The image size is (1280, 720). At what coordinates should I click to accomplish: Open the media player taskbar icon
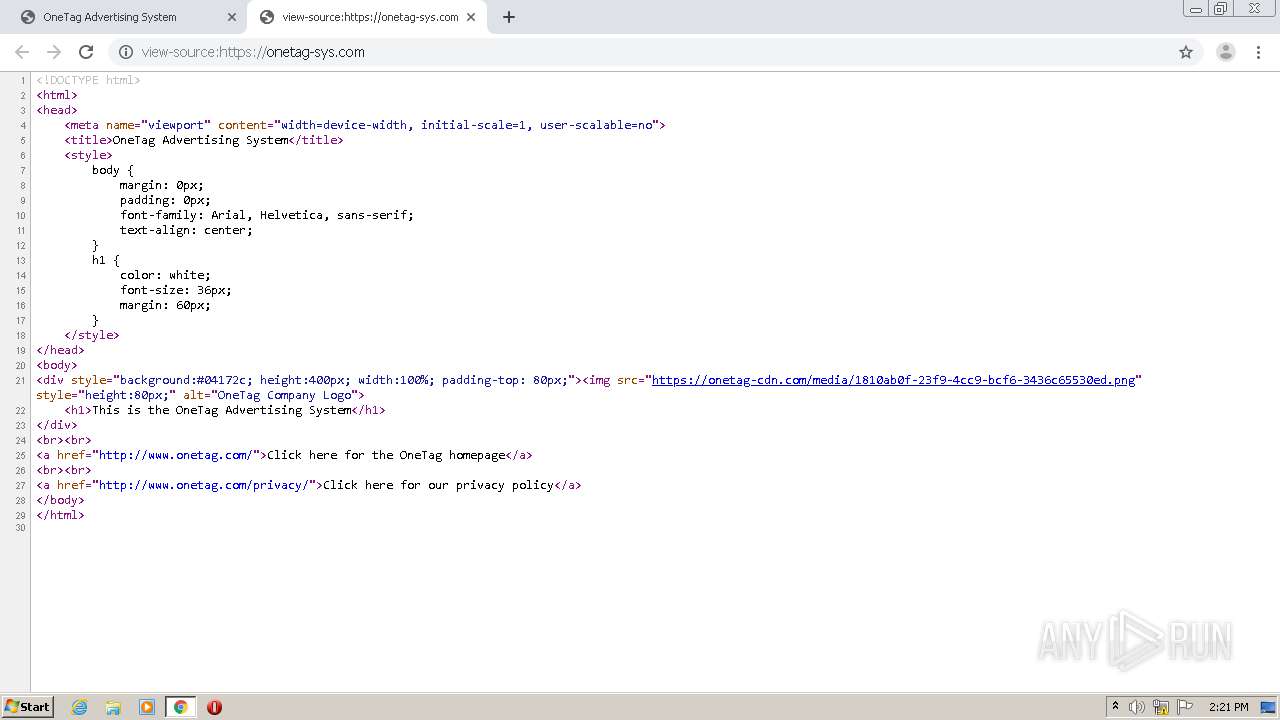pos(147,707)
